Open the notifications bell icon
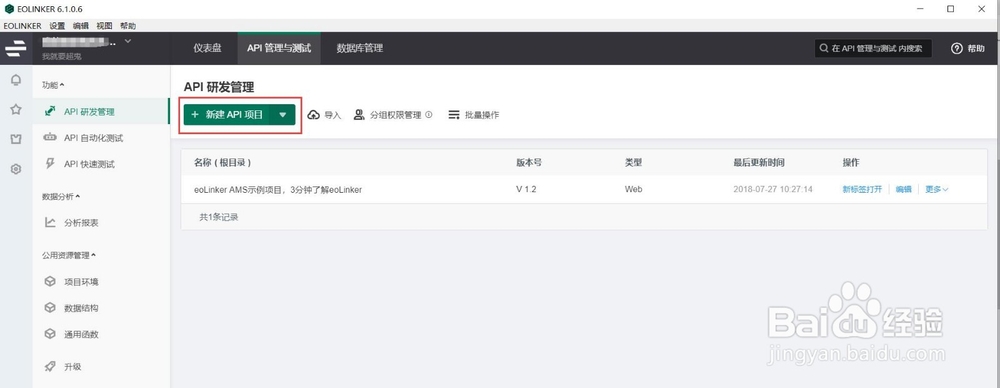The image size is (1000, 388). click(x=16, y=80)
